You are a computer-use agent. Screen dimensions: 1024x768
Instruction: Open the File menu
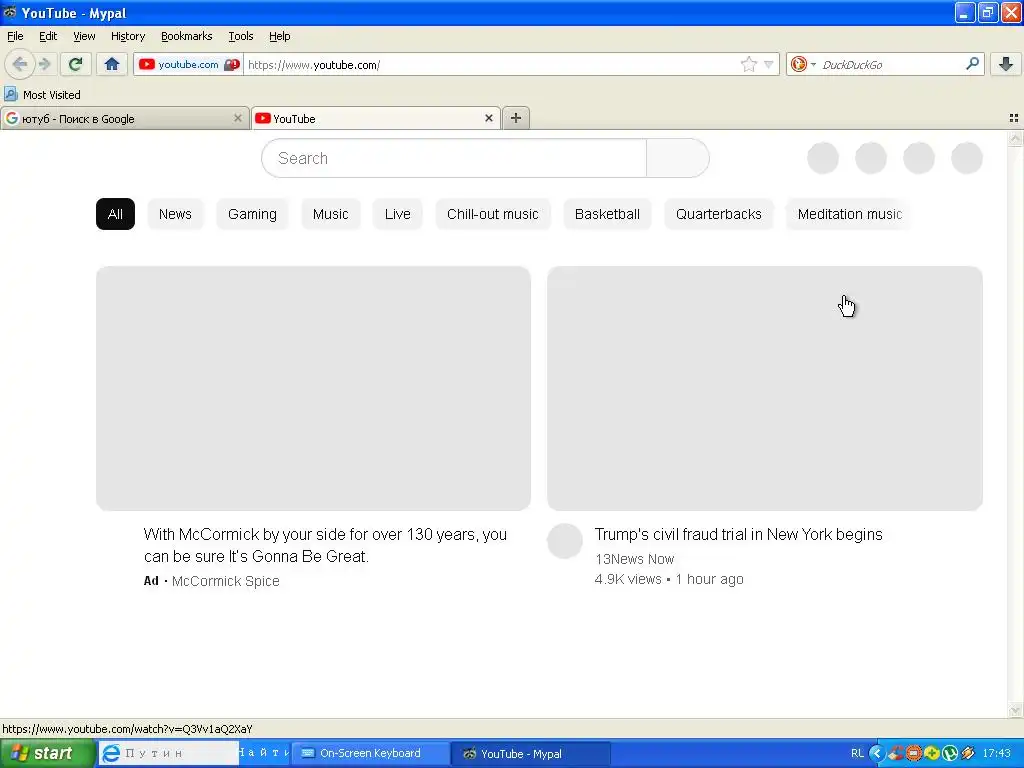[15, 36]
